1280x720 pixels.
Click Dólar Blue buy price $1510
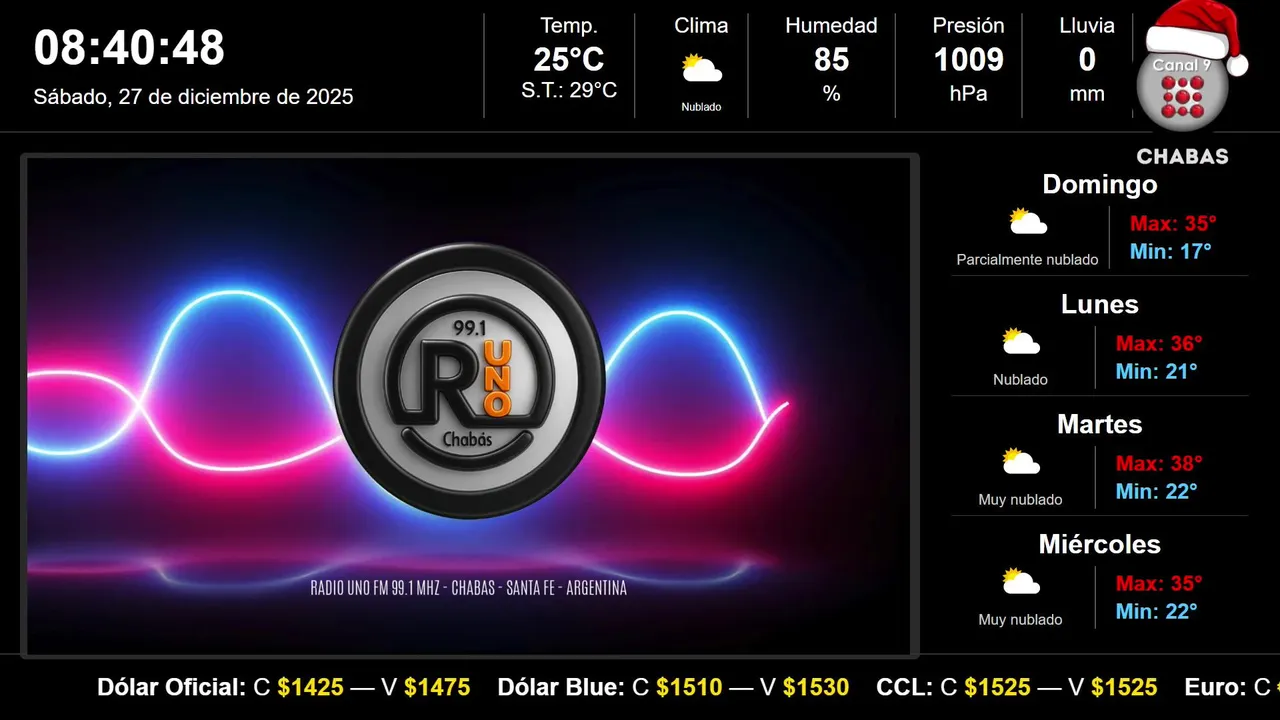point(689,687)
